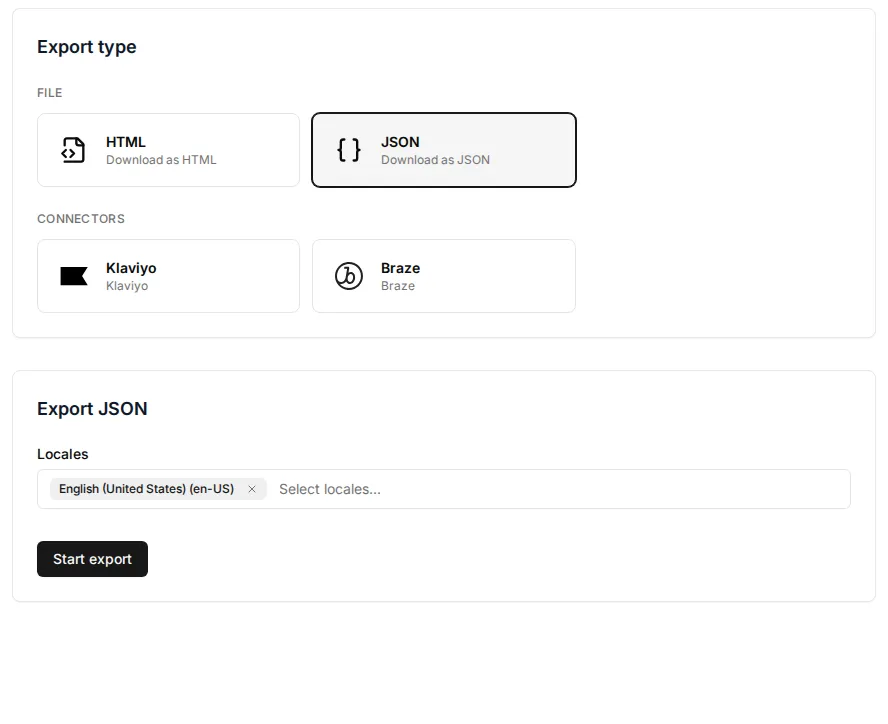Click the CONNECTORS section label
The height and width of the screenshot is (724, 888).
click(81, 219)
